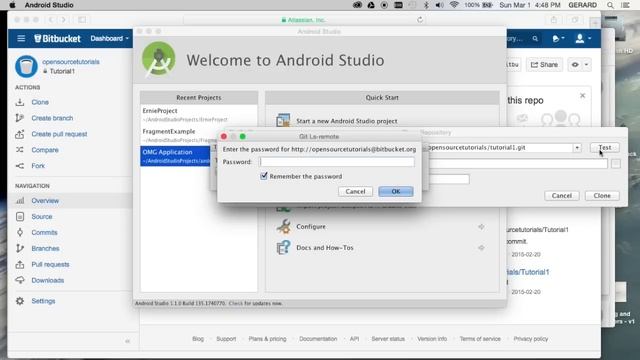This screenshot has width=640, height=360.
Task: Confirm with OK in password dialog
Action: click(396, 191)
